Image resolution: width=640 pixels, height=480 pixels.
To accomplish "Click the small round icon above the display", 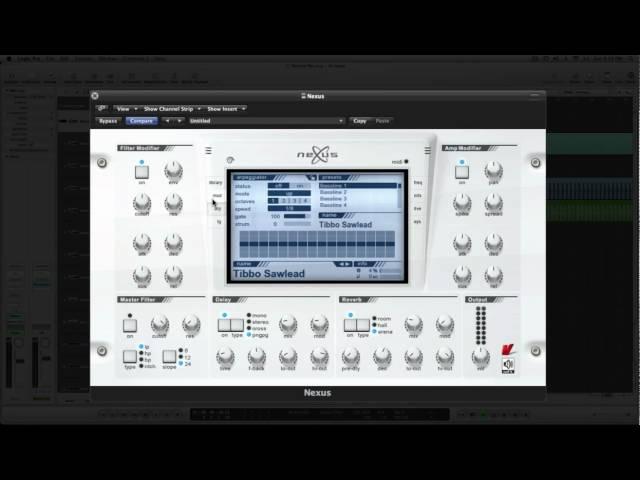I will pos(230,160).
